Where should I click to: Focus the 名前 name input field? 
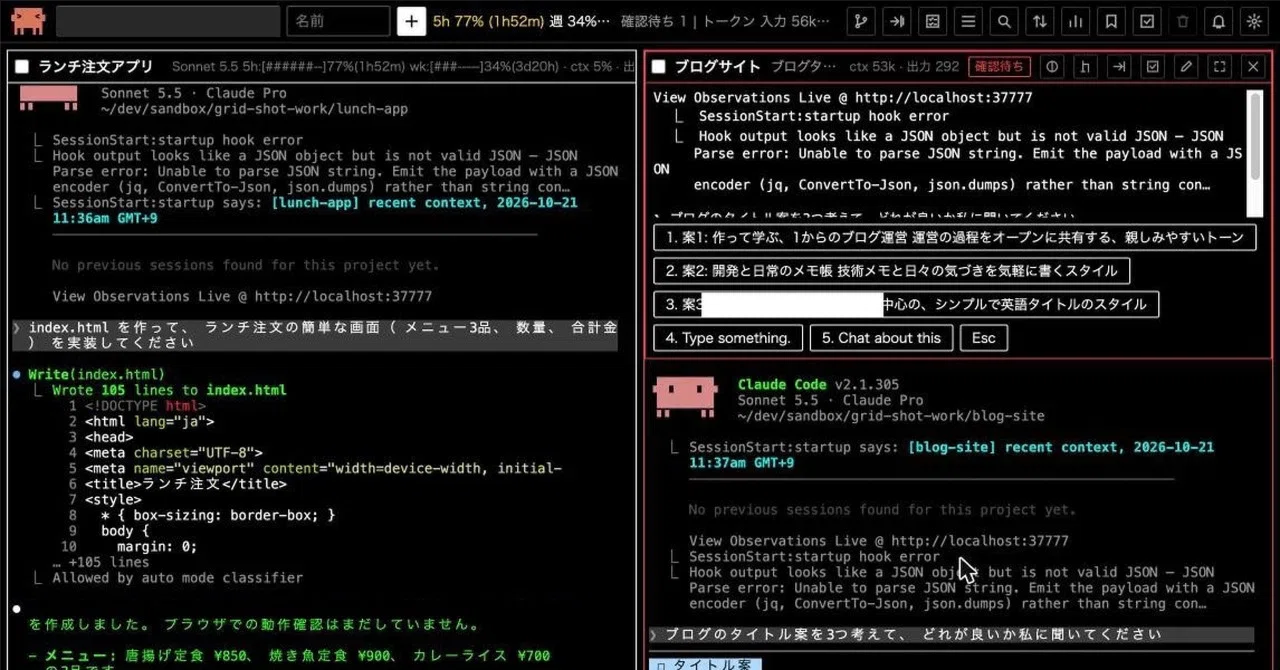coord(338,21)
